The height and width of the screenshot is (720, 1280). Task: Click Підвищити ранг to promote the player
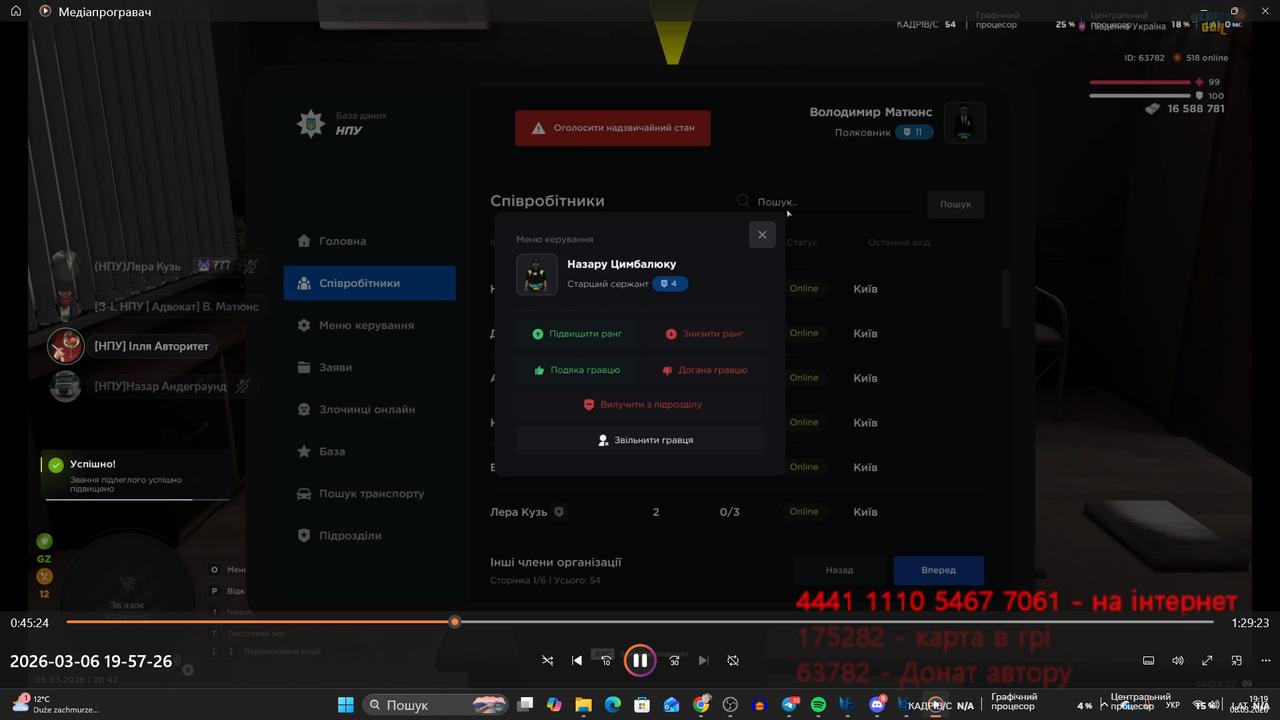[577, 334]
